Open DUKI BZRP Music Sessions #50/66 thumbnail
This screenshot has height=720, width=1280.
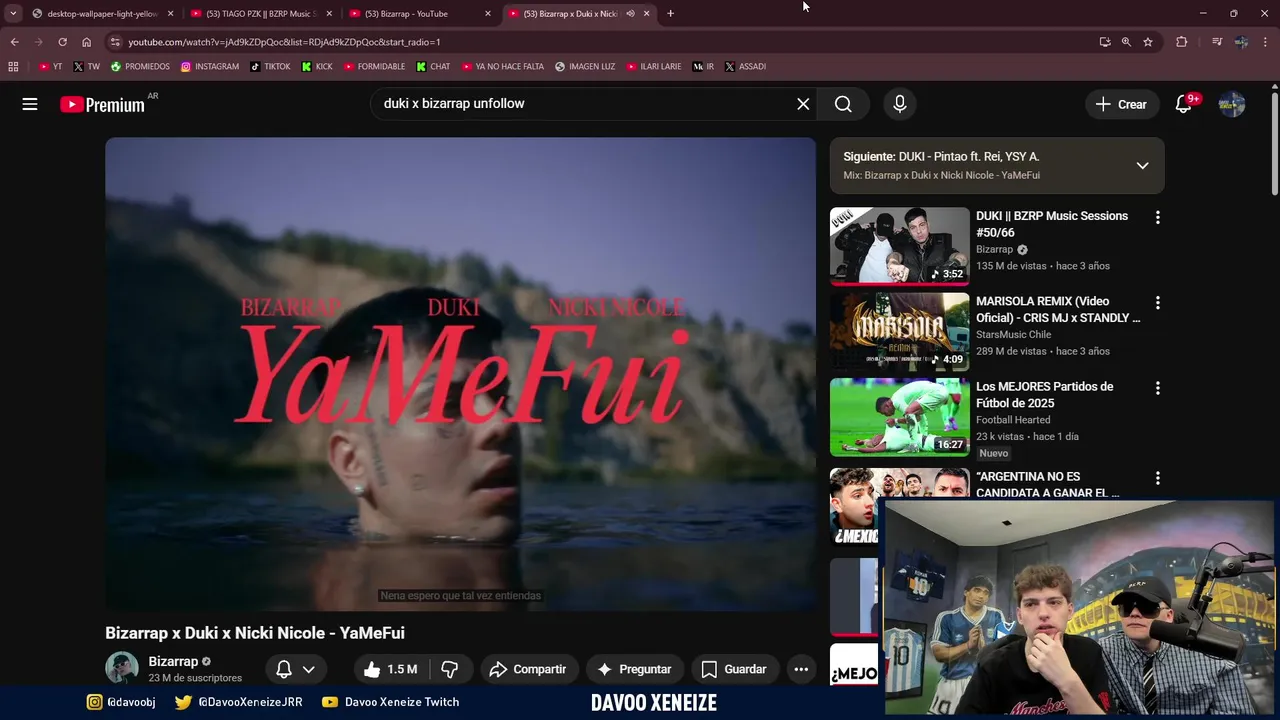pyautogui.click(x=900, y=246)
